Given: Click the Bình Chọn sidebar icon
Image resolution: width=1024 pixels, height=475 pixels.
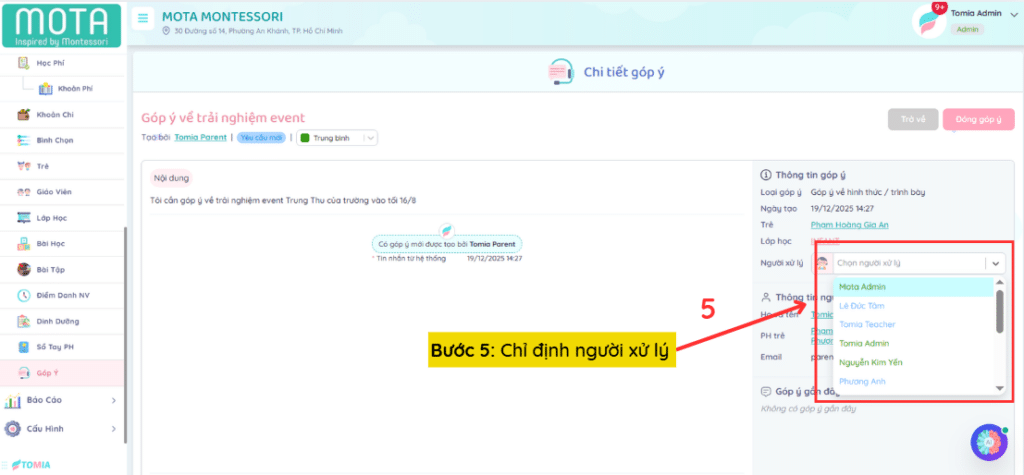Looking at the screenshot, I should click(24, 140).
